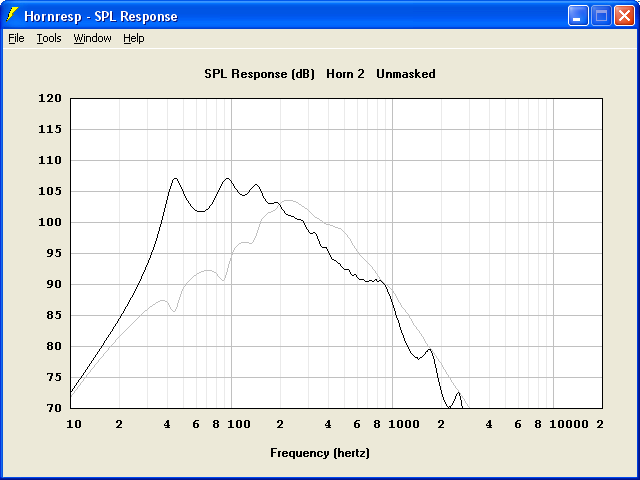
Task: Open the File menu
Action: point(16,38)
